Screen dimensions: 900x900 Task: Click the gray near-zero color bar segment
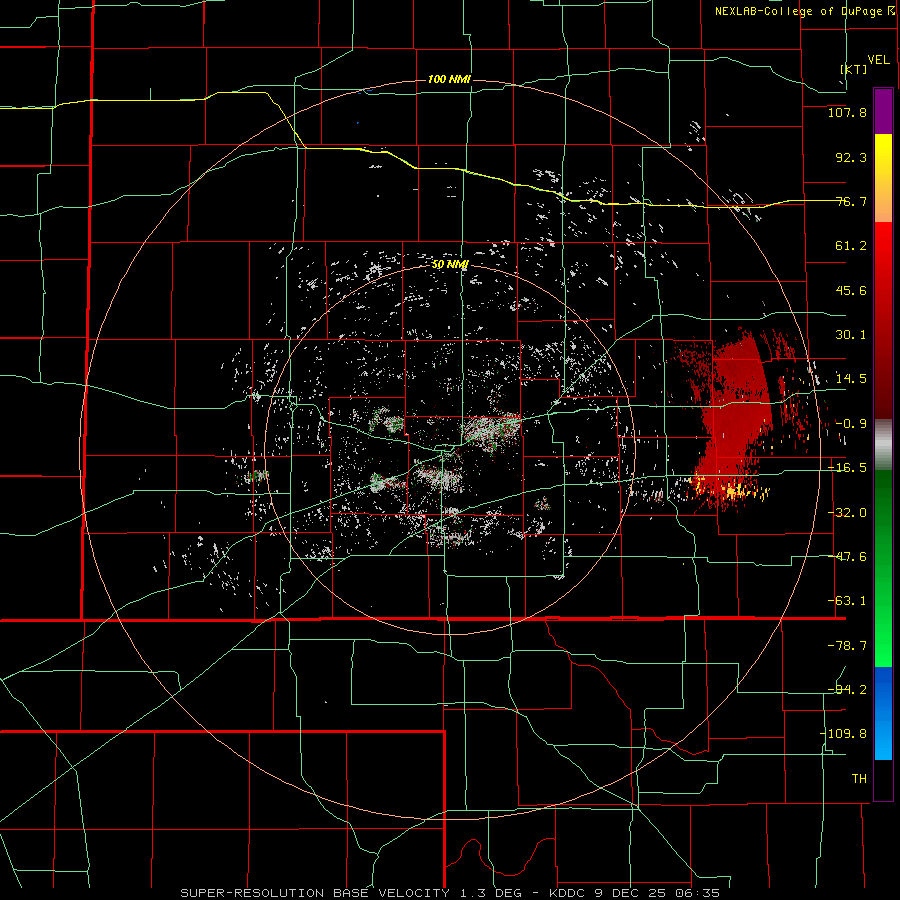coord(883,445)
